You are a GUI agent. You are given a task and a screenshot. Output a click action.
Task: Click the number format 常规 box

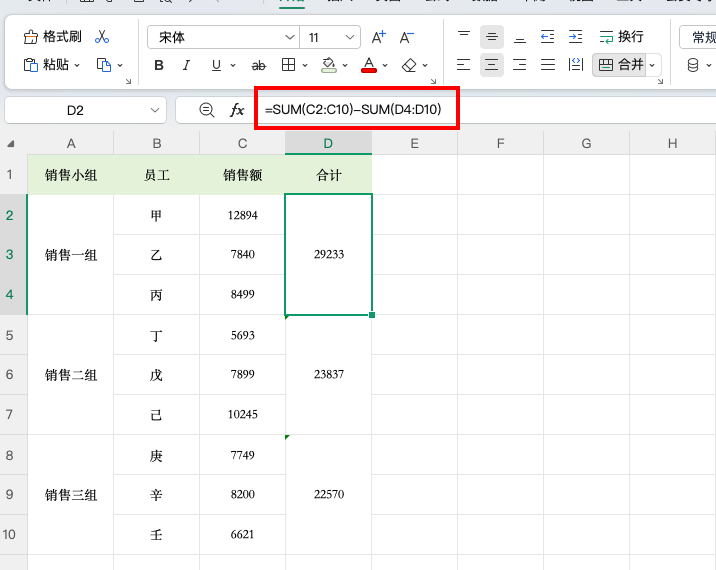pyautogui.click(x=698, y=37)
